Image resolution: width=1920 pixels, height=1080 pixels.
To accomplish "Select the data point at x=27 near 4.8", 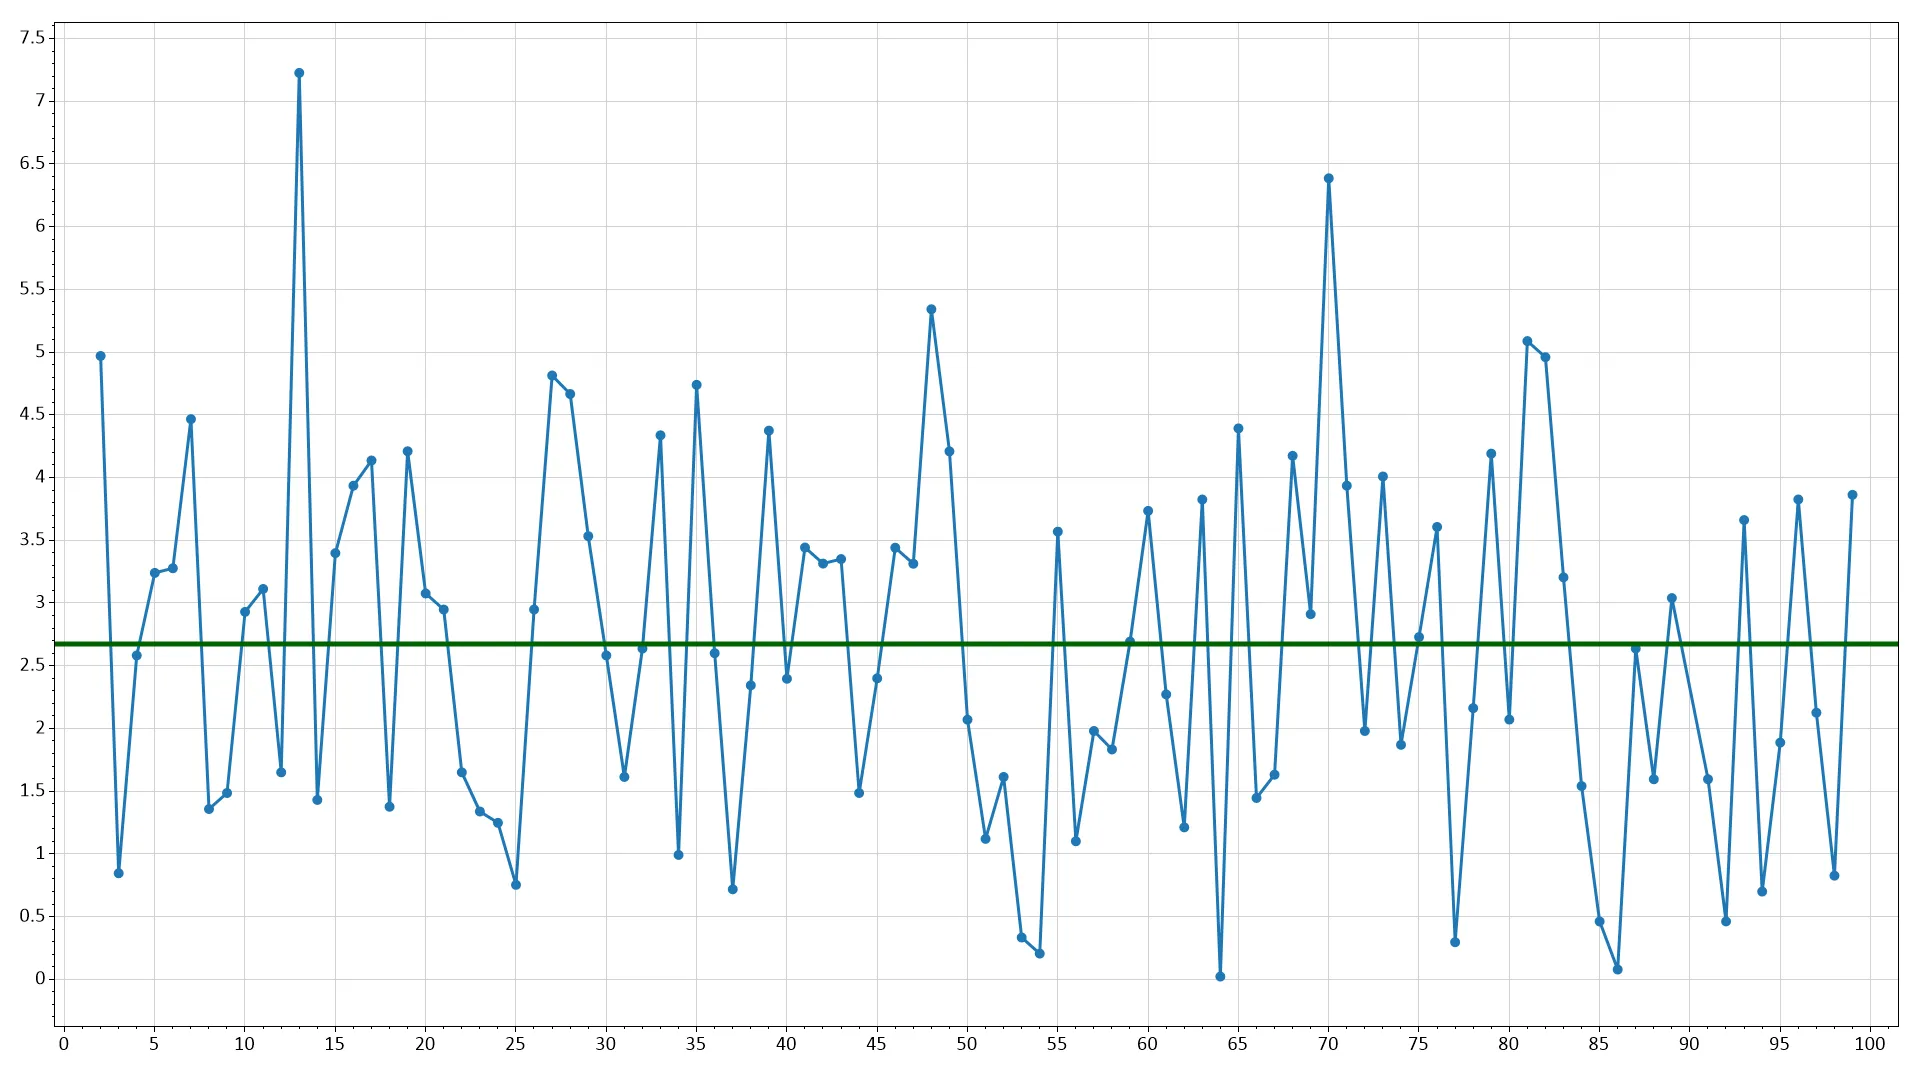I will (552, 376).
